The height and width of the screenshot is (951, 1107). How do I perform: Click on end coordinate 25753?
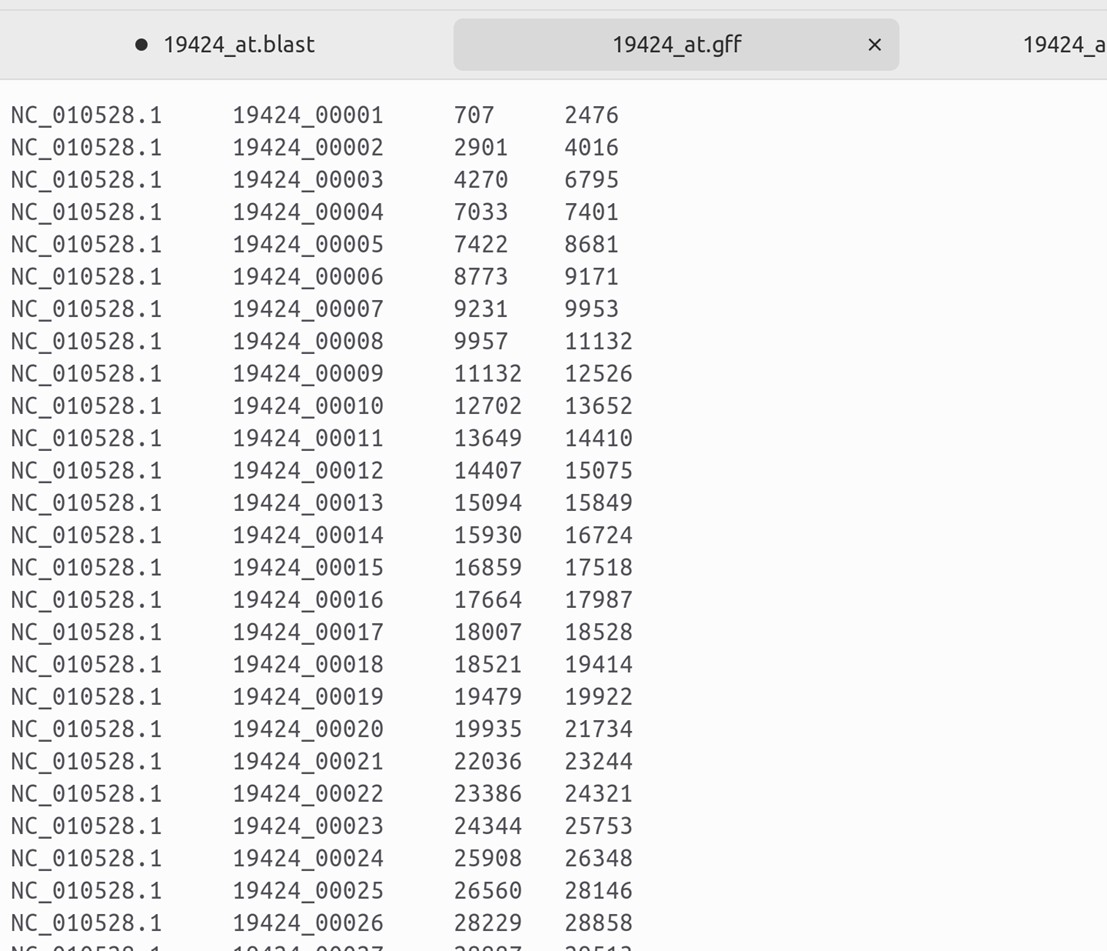[598, 826]
